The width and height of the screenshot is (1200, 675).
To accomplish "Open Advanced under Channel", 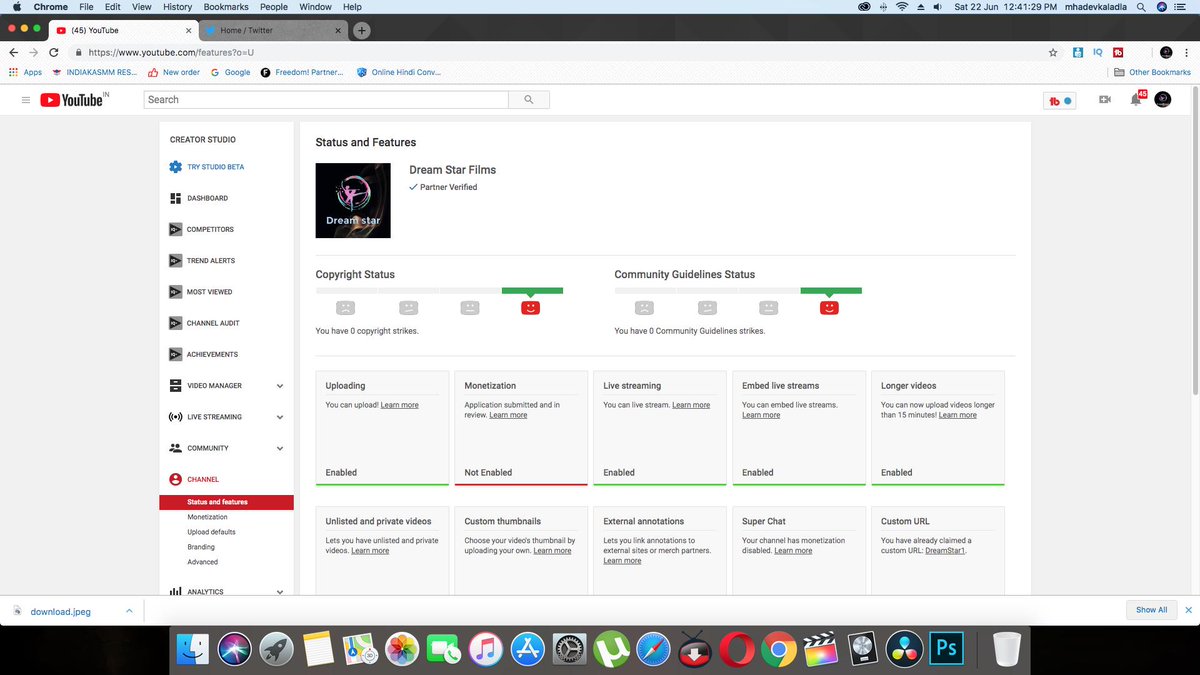I will coord(202,562).
